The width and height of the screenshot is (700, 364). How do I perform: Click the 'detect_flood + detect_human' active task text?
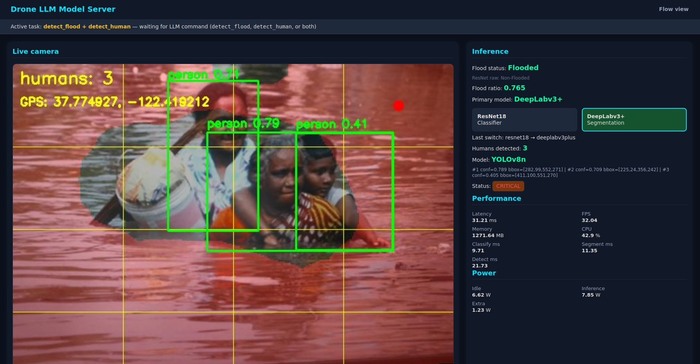pyautogui.click(x=87, y=26)
